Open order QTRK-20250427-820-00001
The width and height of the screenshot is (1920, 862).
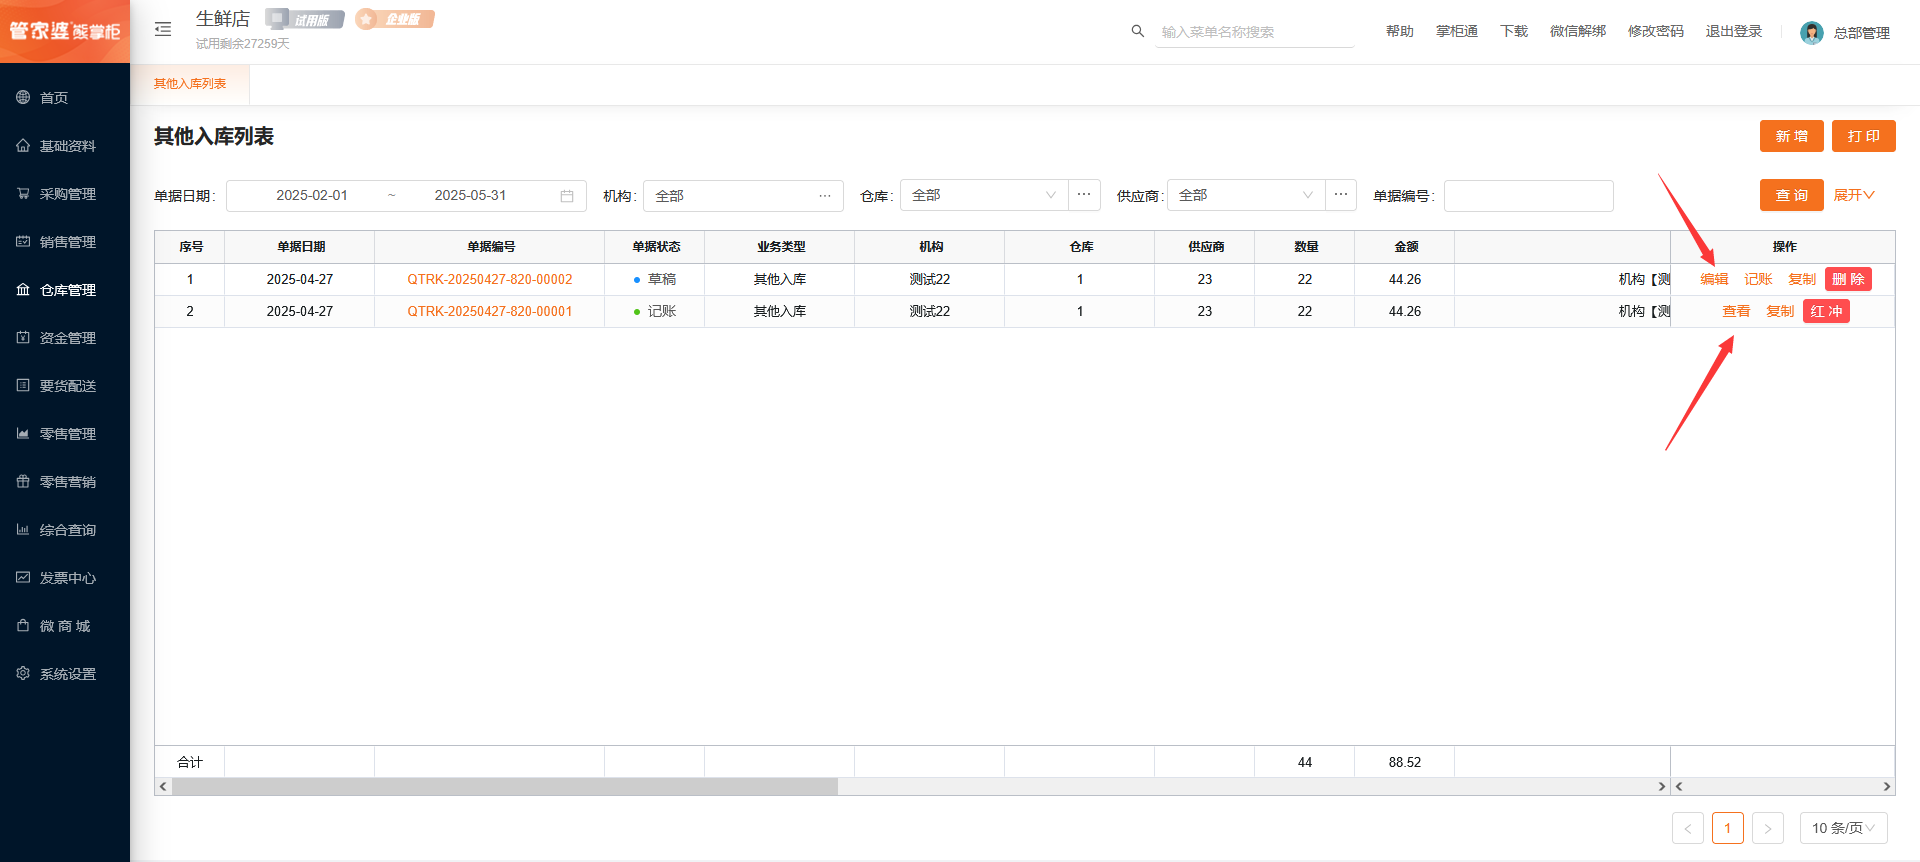tap(490, 311)
